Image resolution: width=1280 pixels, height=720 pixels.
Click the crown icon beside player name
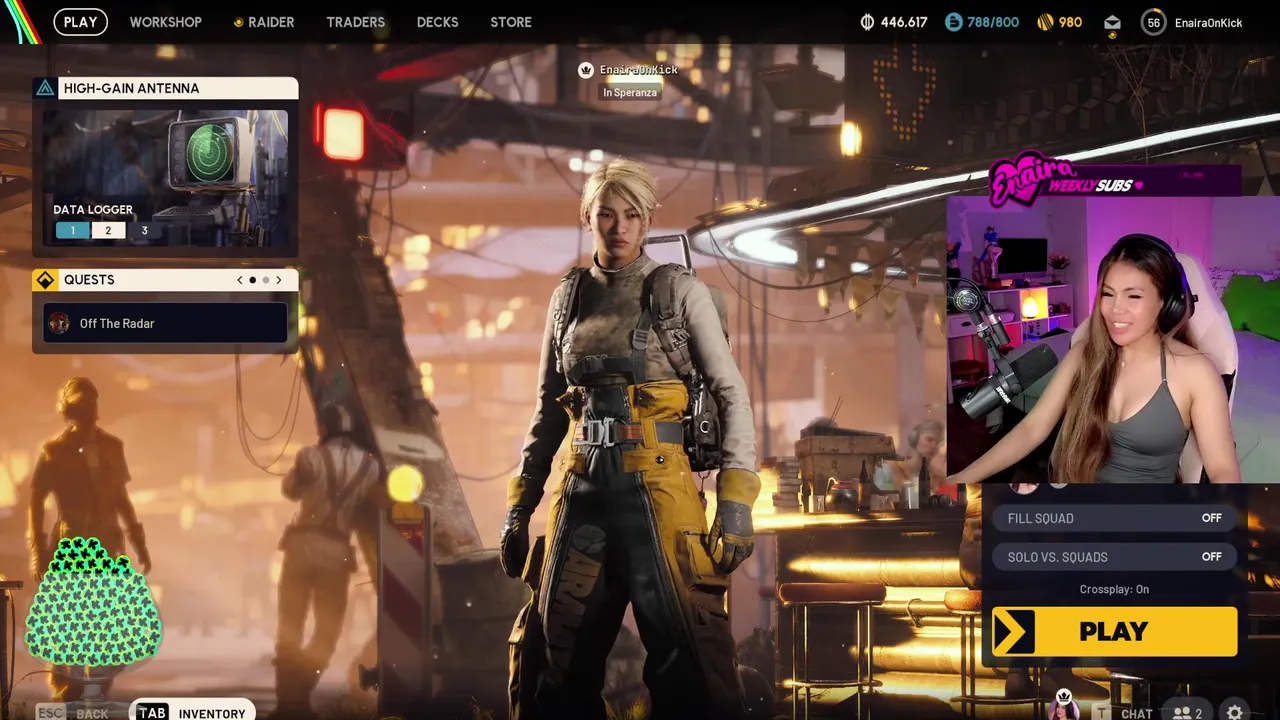pyautogui.click(x=586, y=70)
